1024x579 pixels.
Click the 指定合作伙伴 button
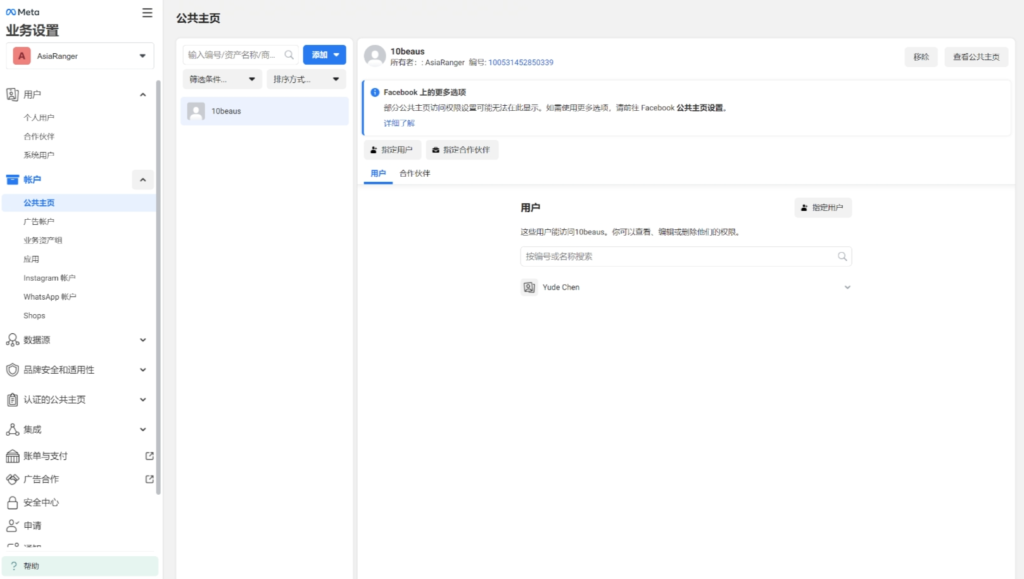[462, 150]
